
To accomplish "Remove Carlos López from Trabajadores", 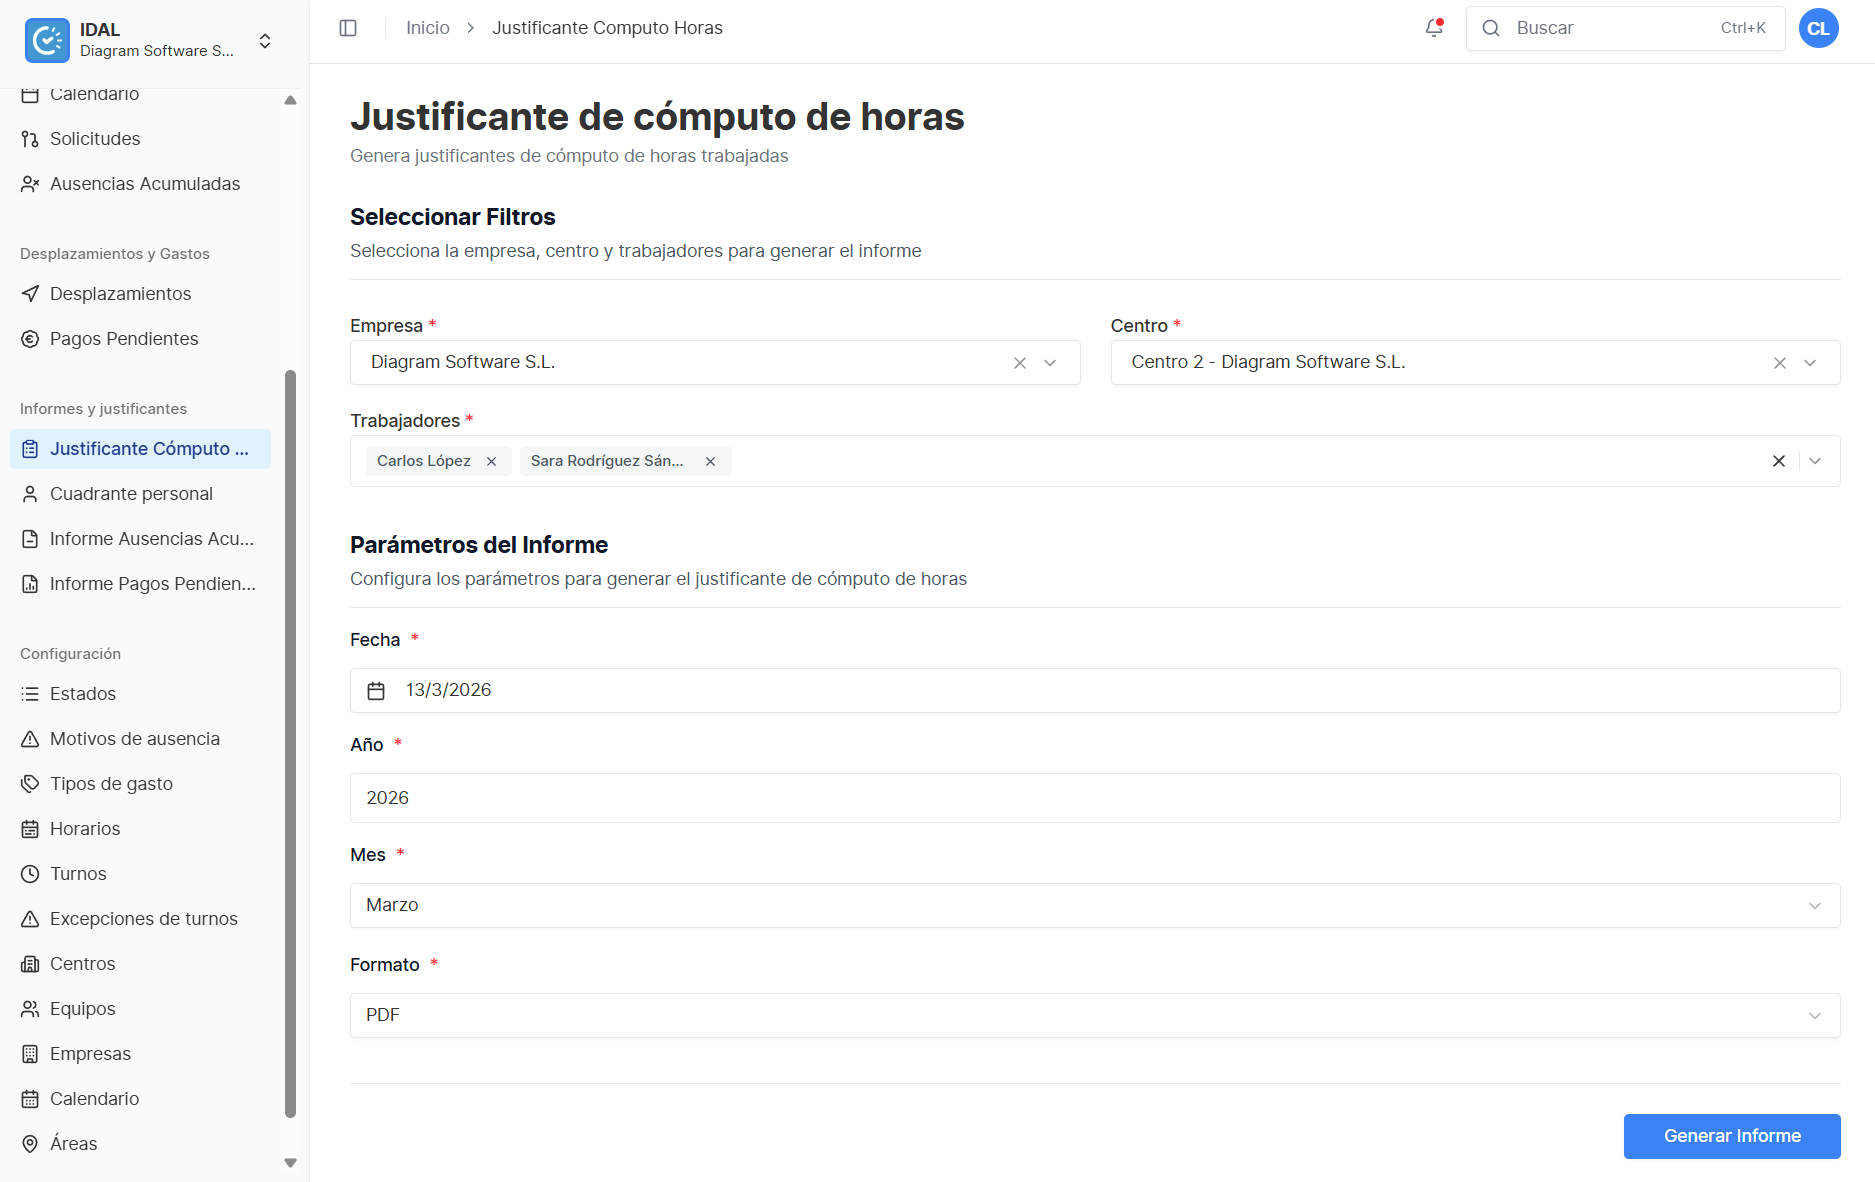I will click(x=491, y=461).
